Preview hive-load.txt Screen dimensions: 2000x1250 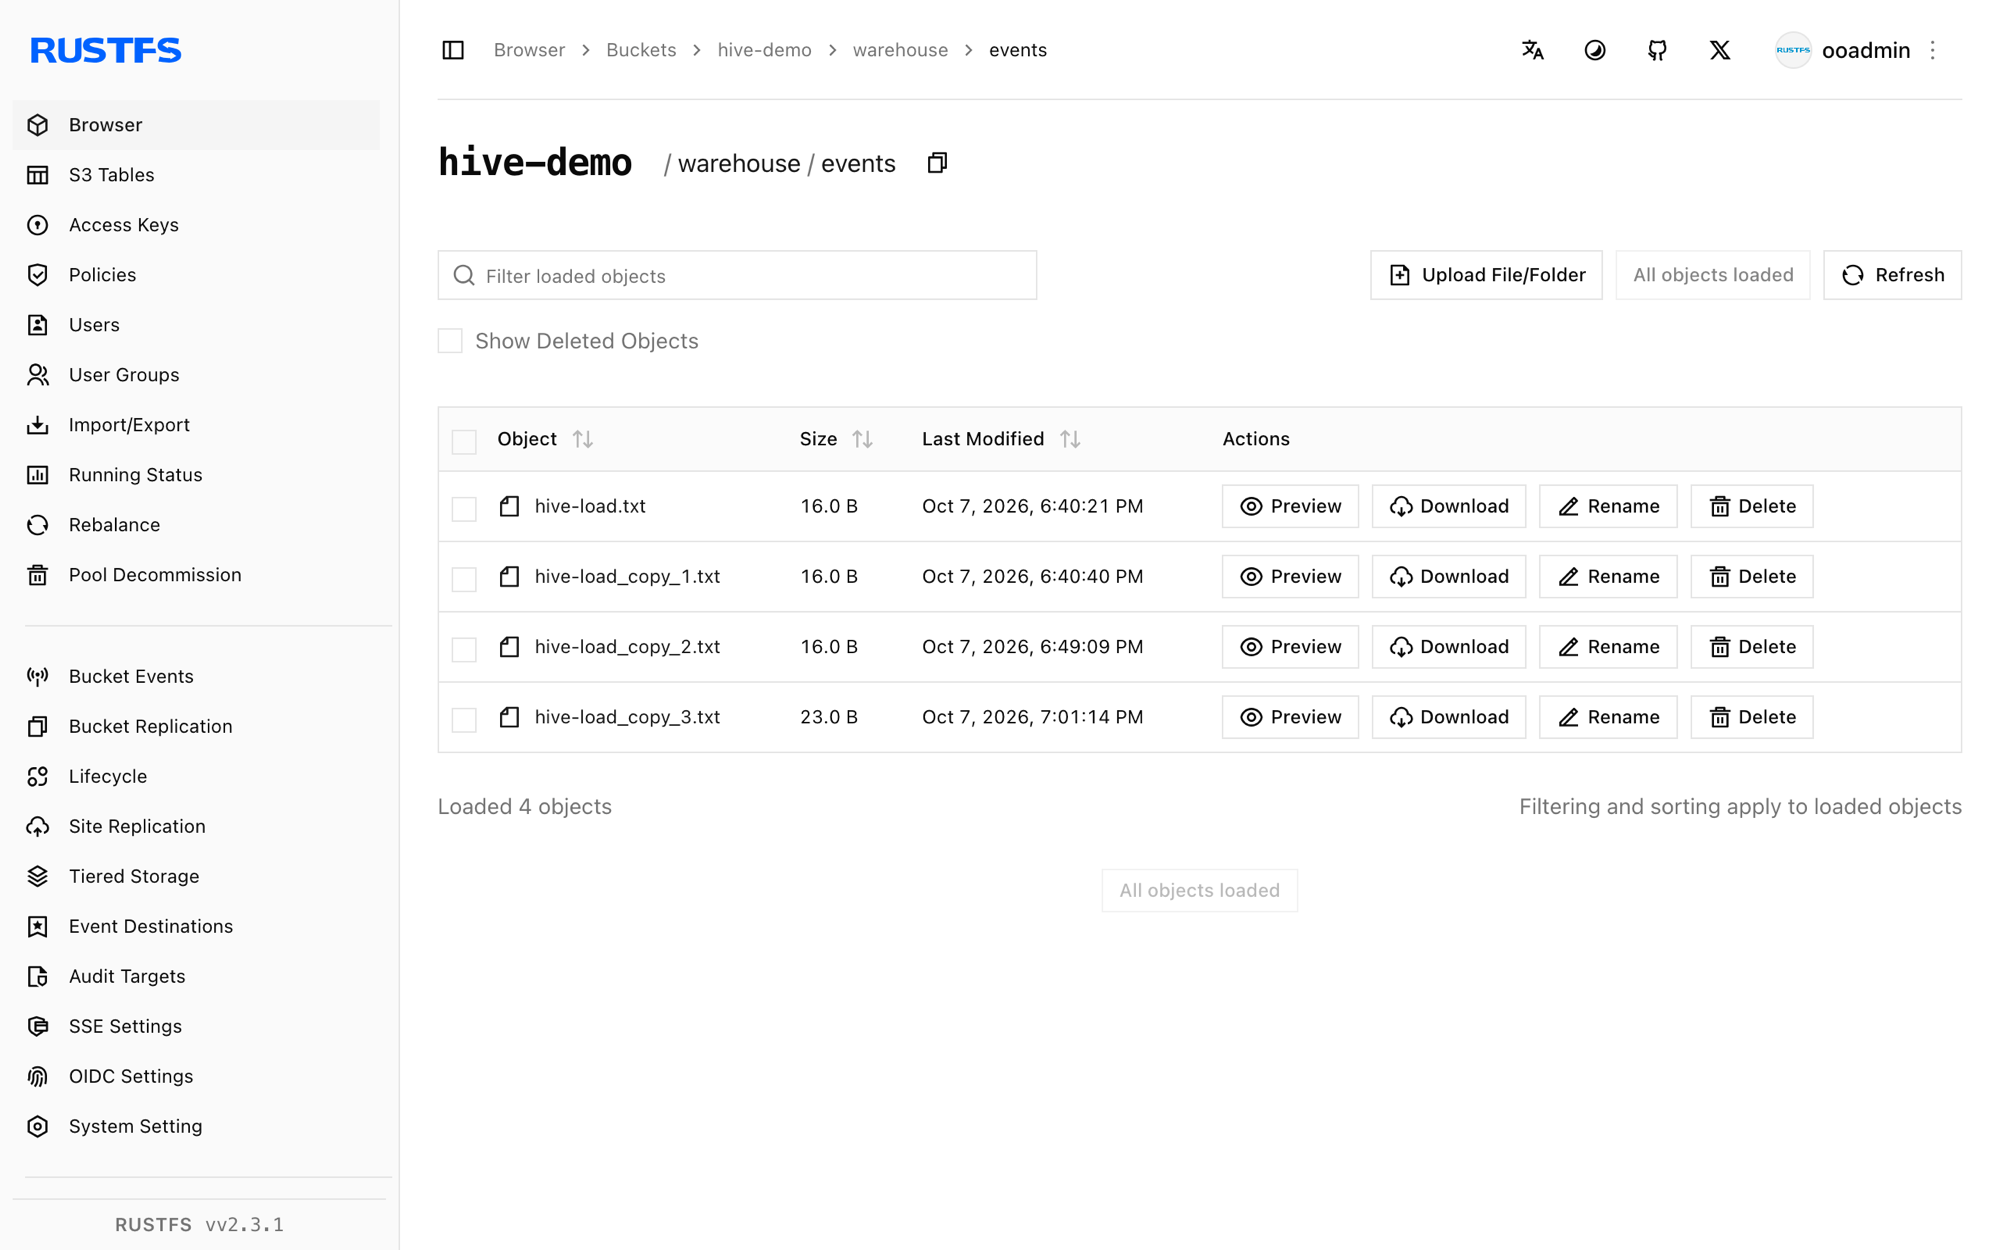coord(1290,506)
